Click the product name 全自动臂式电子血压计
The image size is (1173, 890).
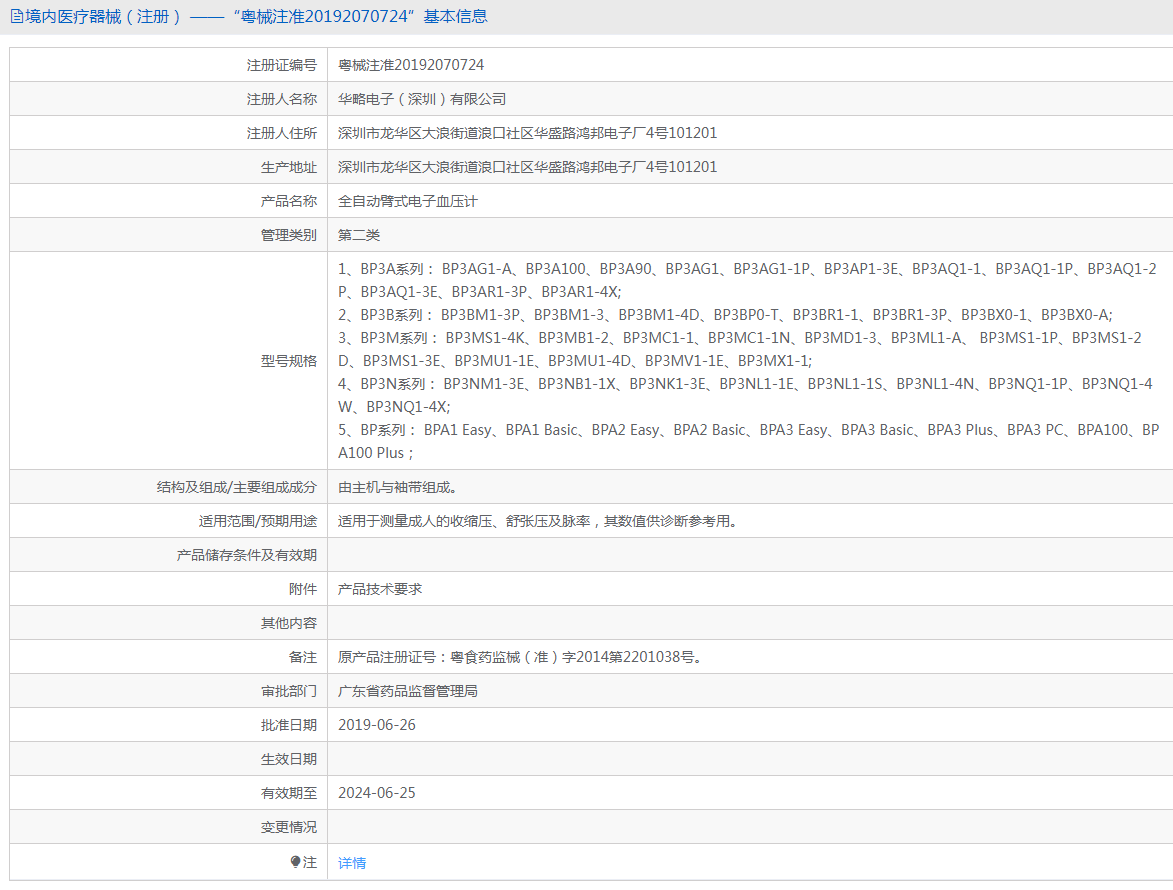[408, 201]
